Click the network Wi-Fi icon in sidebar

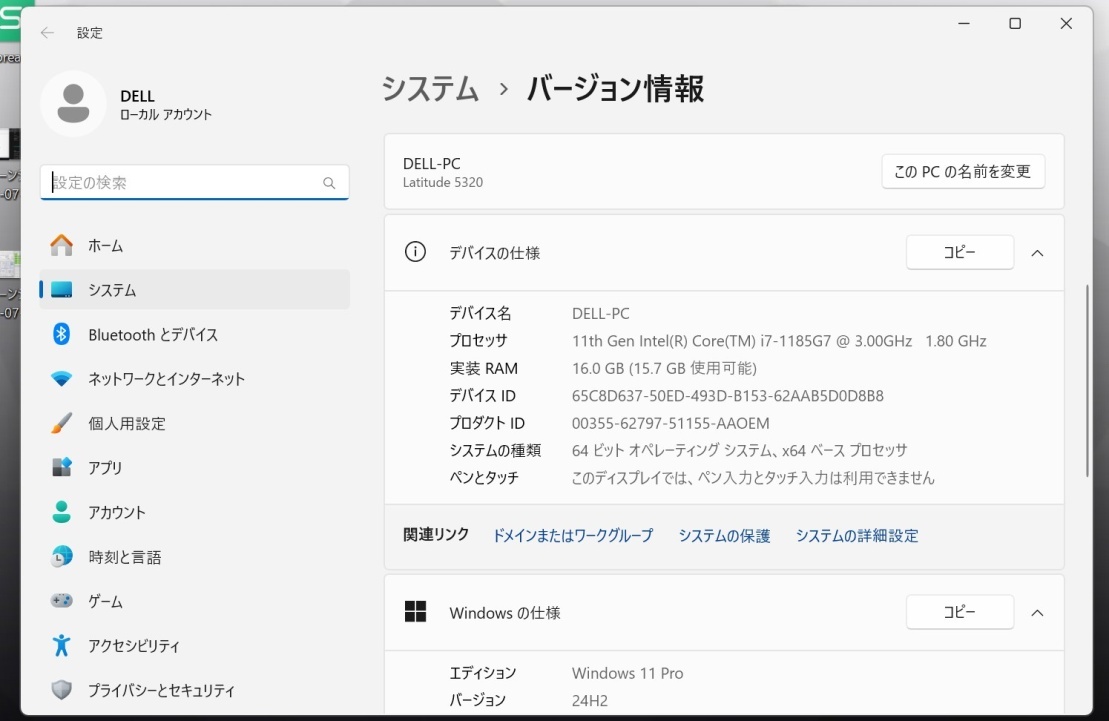tap(62, 379)
